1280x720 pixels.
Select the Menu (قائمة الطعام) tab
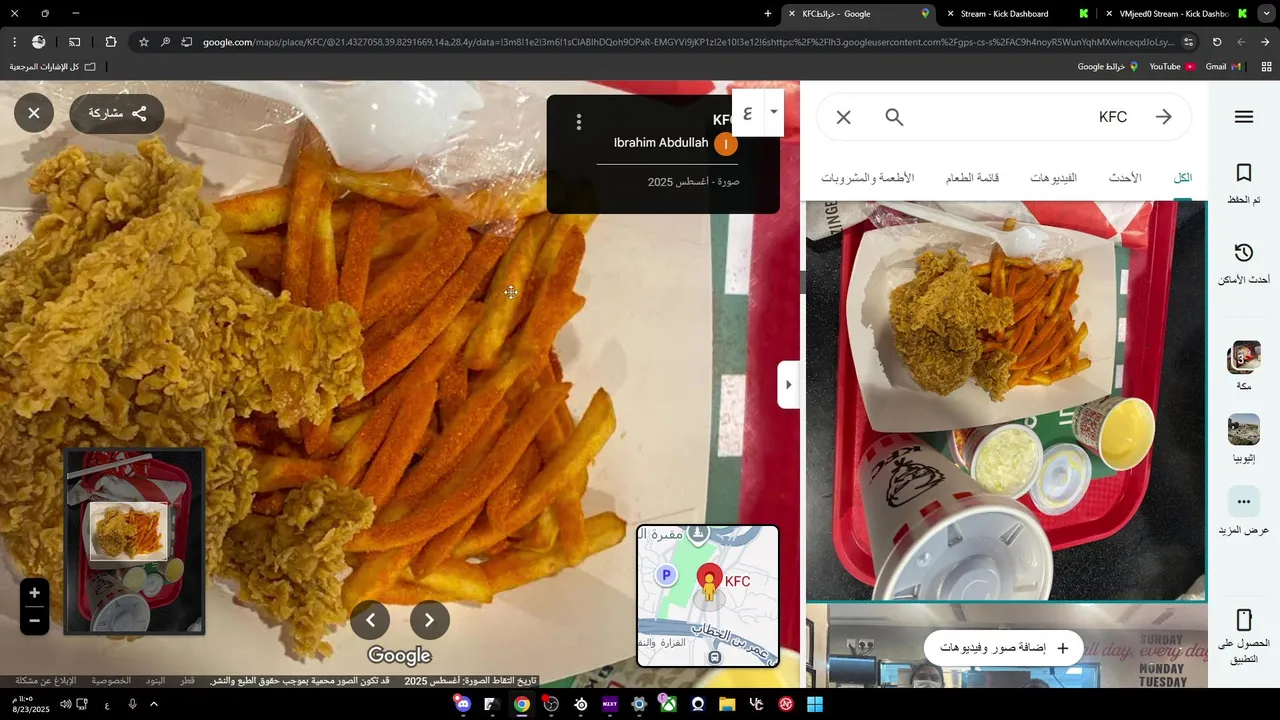tap(973, 178)
